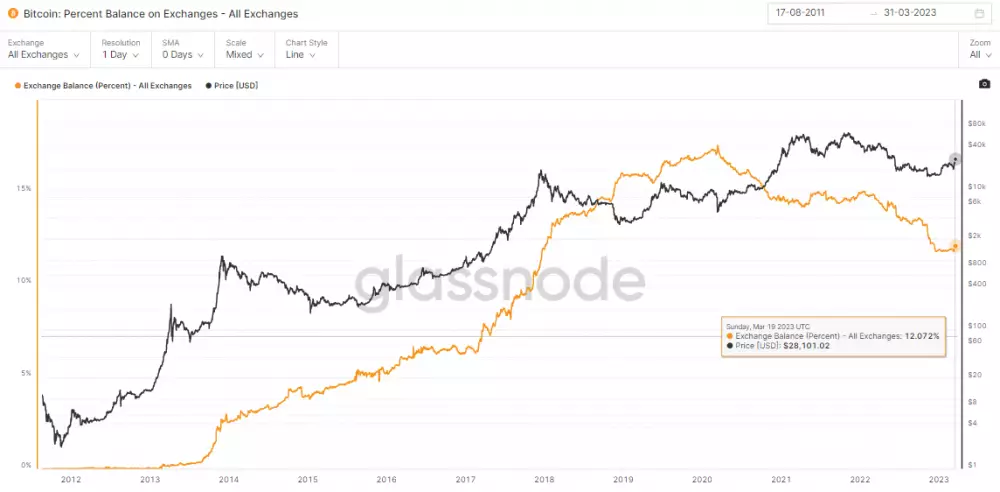Open the SMA 0 Days dropdown
Viewport: 1000px width, 492px height.
pos(183,55)
